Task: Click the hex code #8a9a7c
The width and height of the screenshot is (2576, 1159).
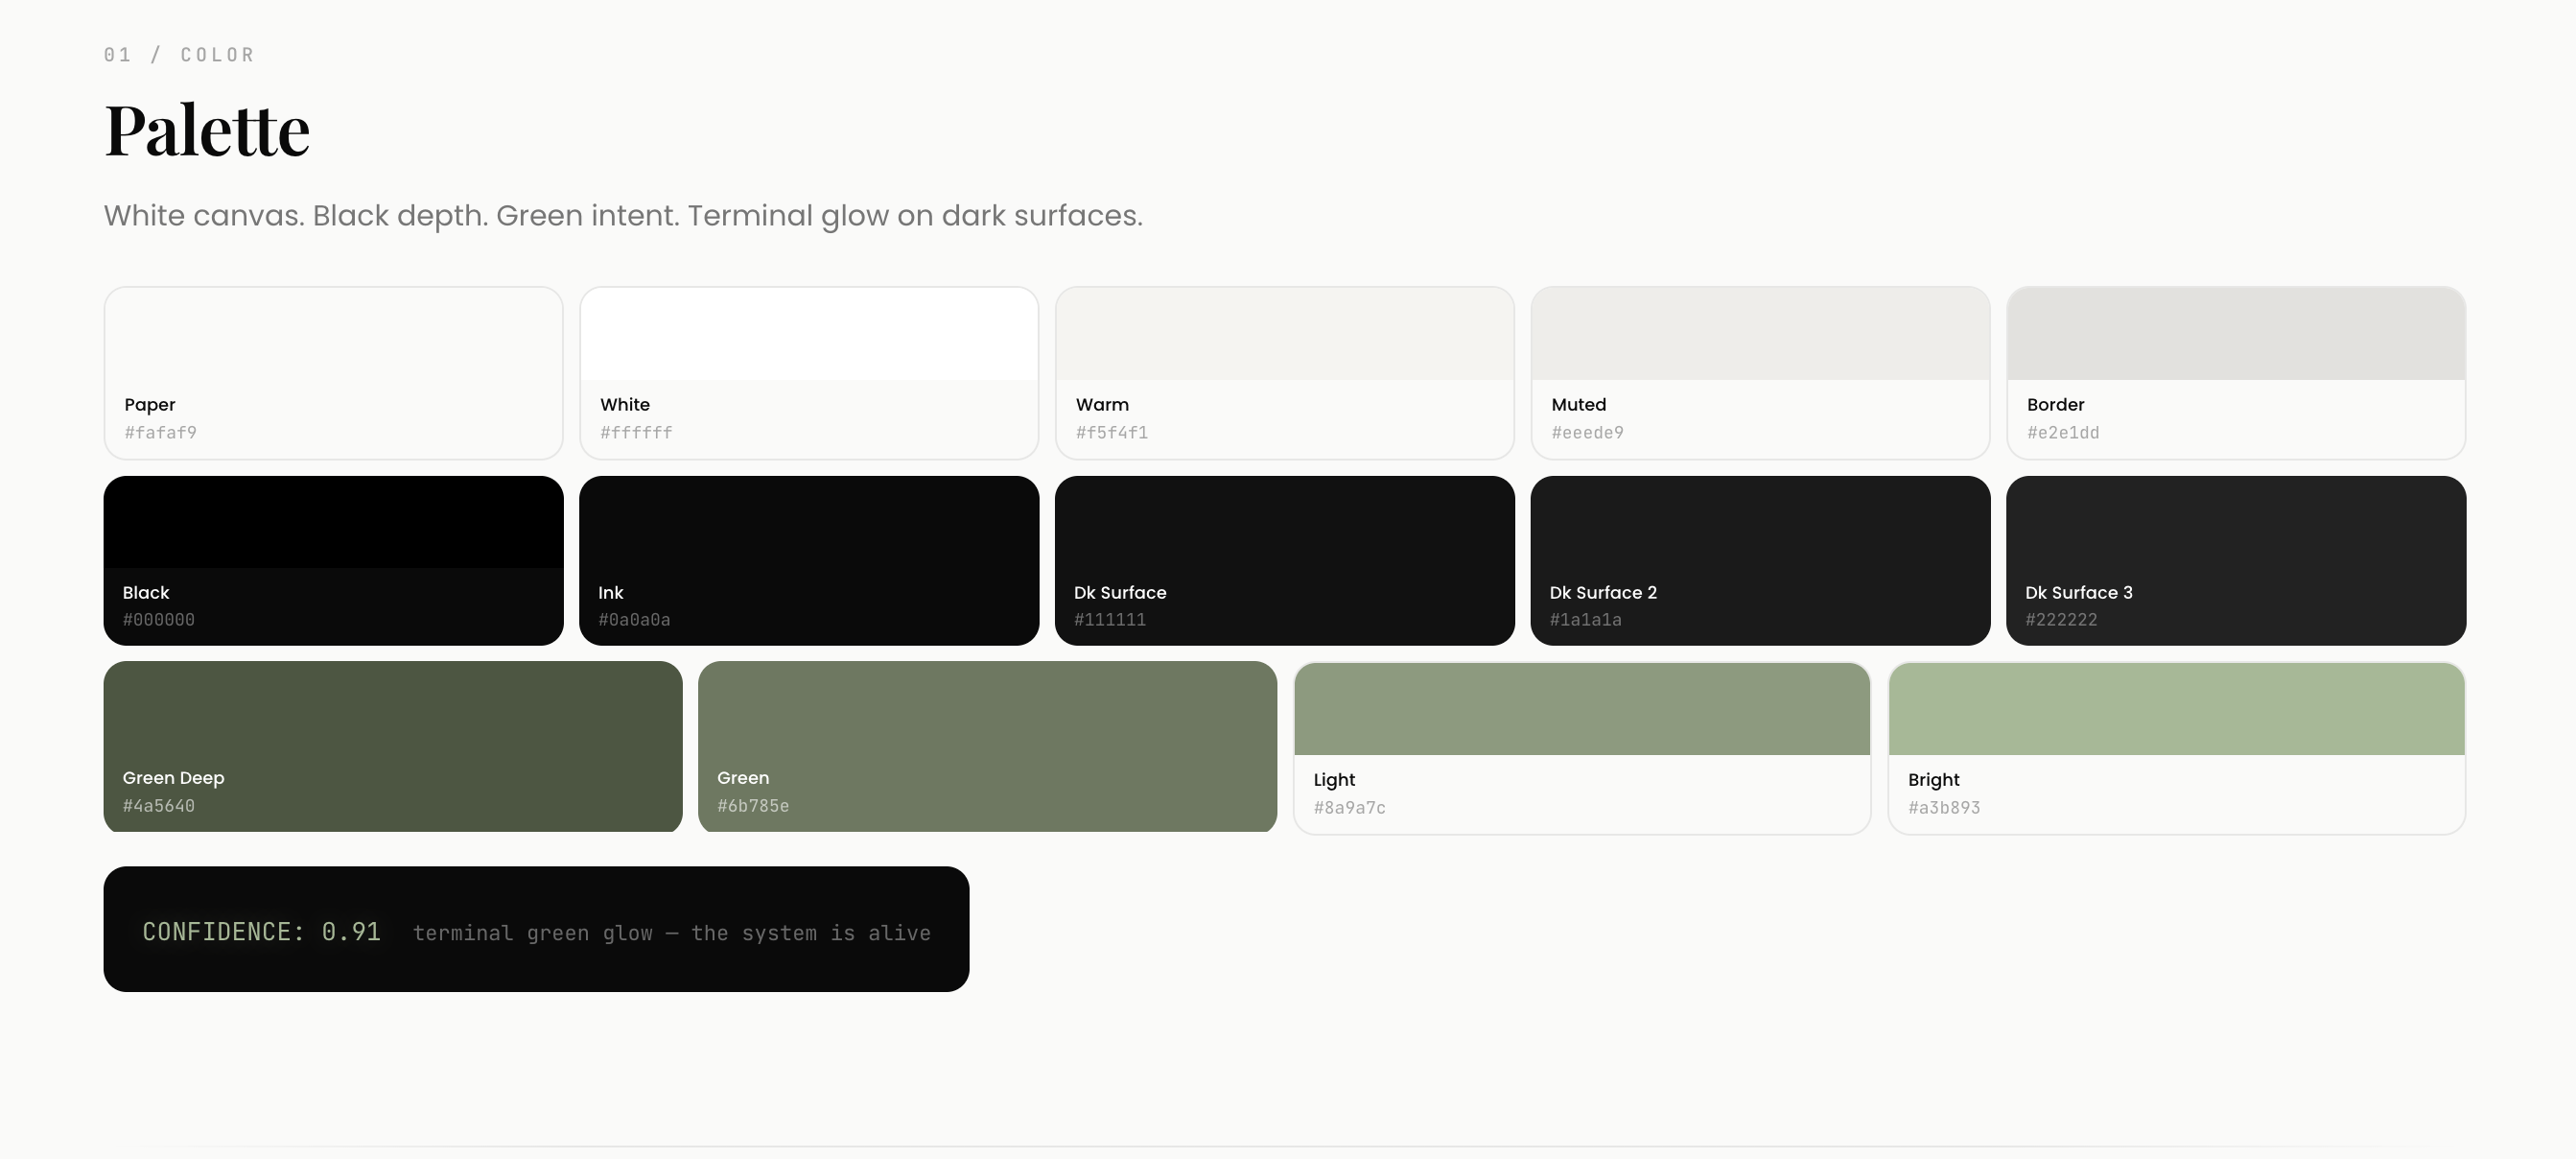Action: [1350, 808]
